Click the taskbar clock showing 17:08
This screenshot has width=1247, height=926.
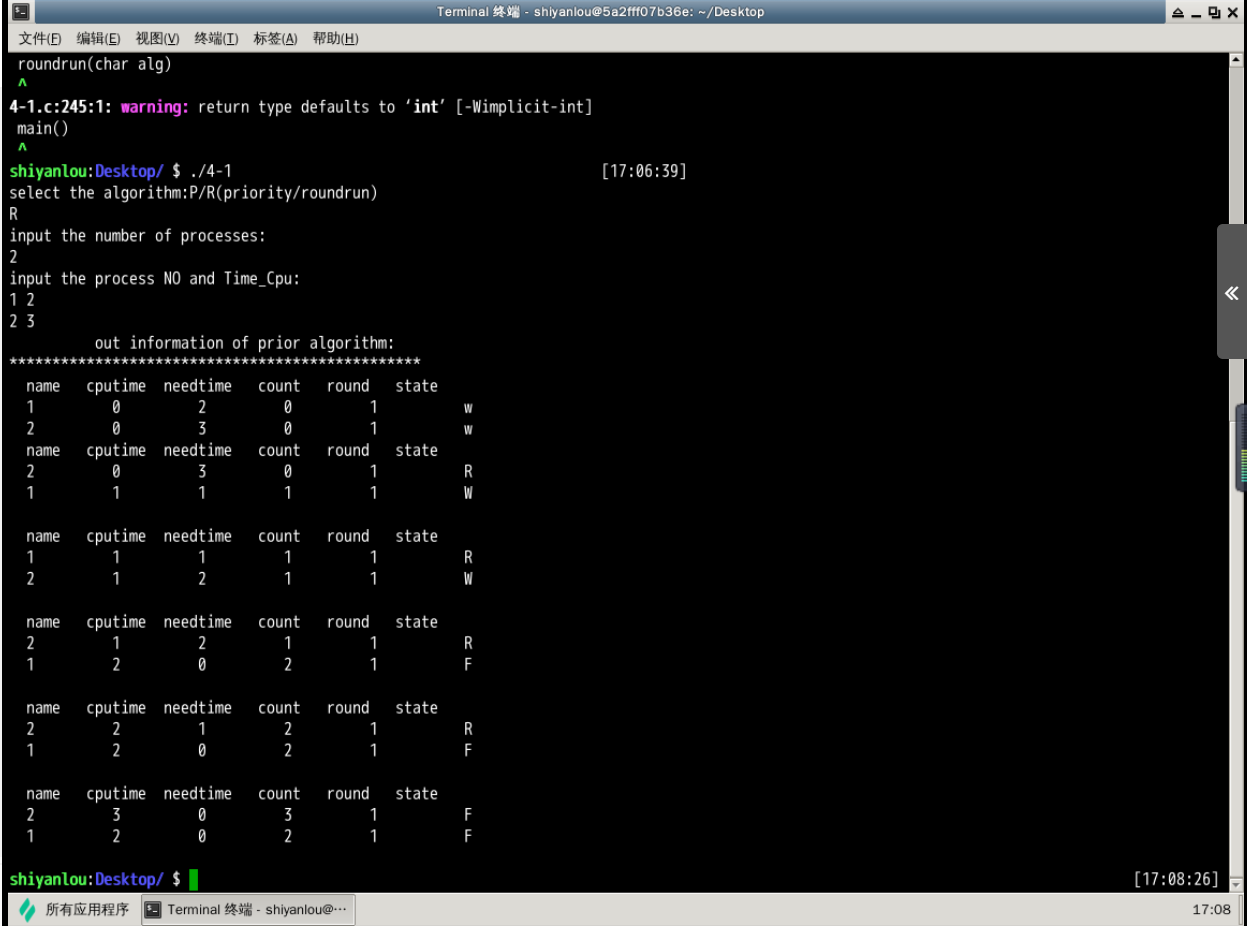pos(1211,910)
